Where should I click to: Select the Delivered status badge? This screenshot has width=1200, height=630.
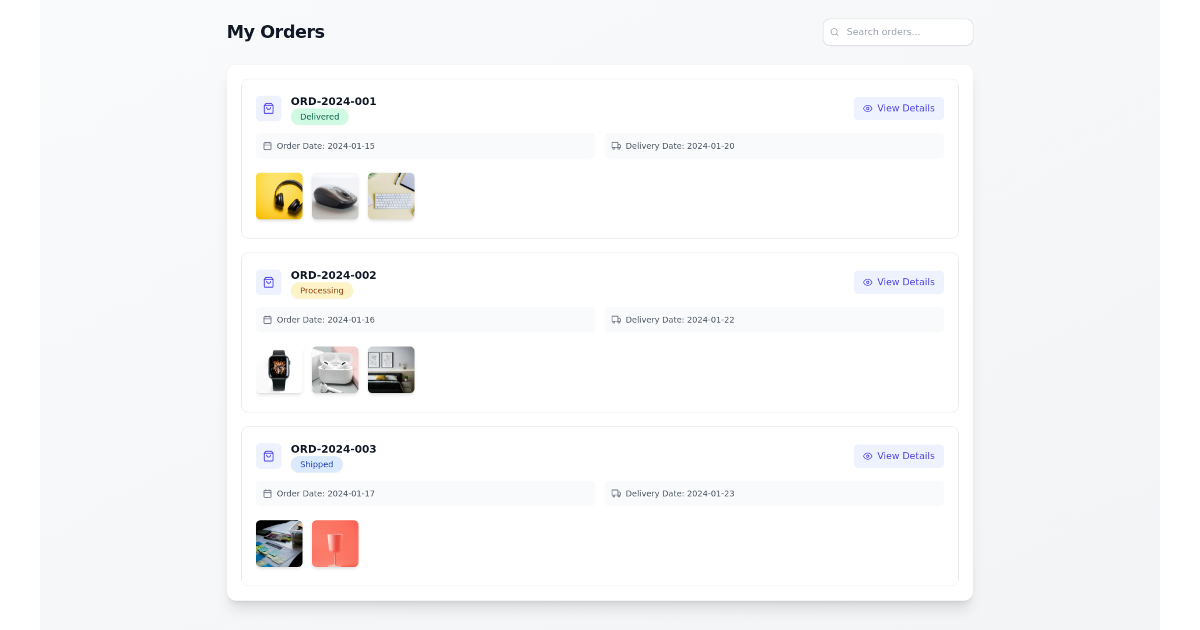tap(319, 116)
